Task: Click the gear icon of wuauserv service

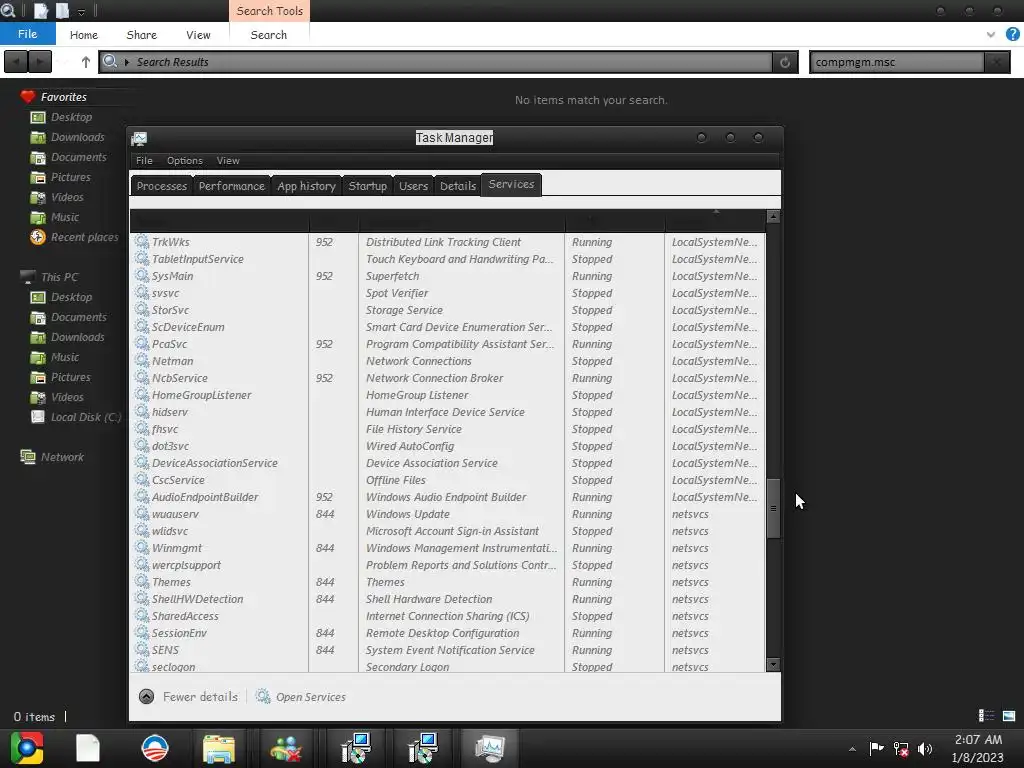Action: pyautogui.click(x=142, y=513)
